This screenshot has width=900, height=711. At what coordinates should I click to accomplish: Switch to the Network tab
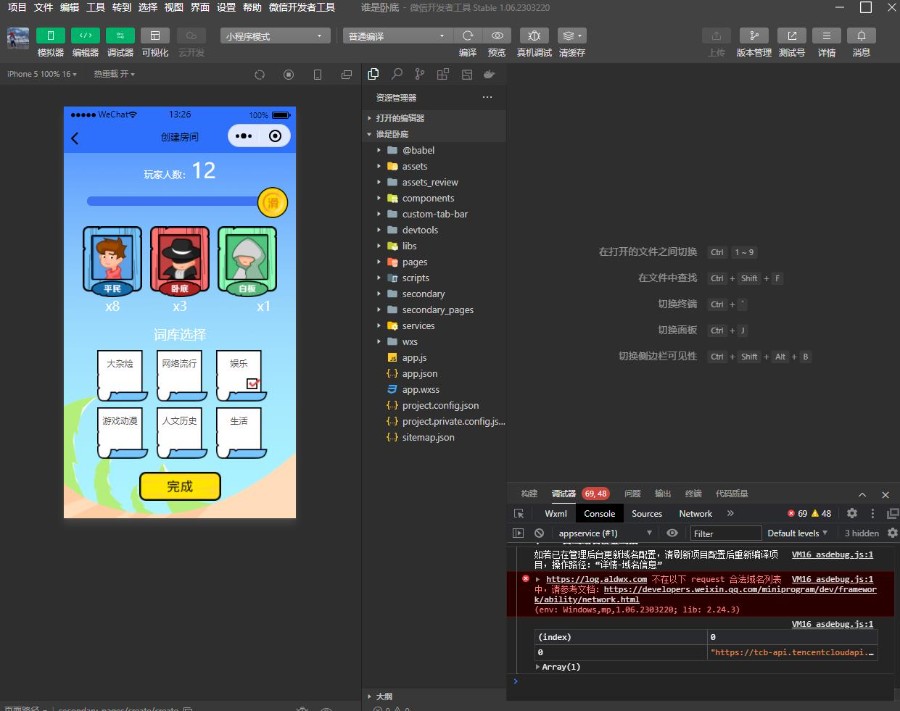click(695, 514)
